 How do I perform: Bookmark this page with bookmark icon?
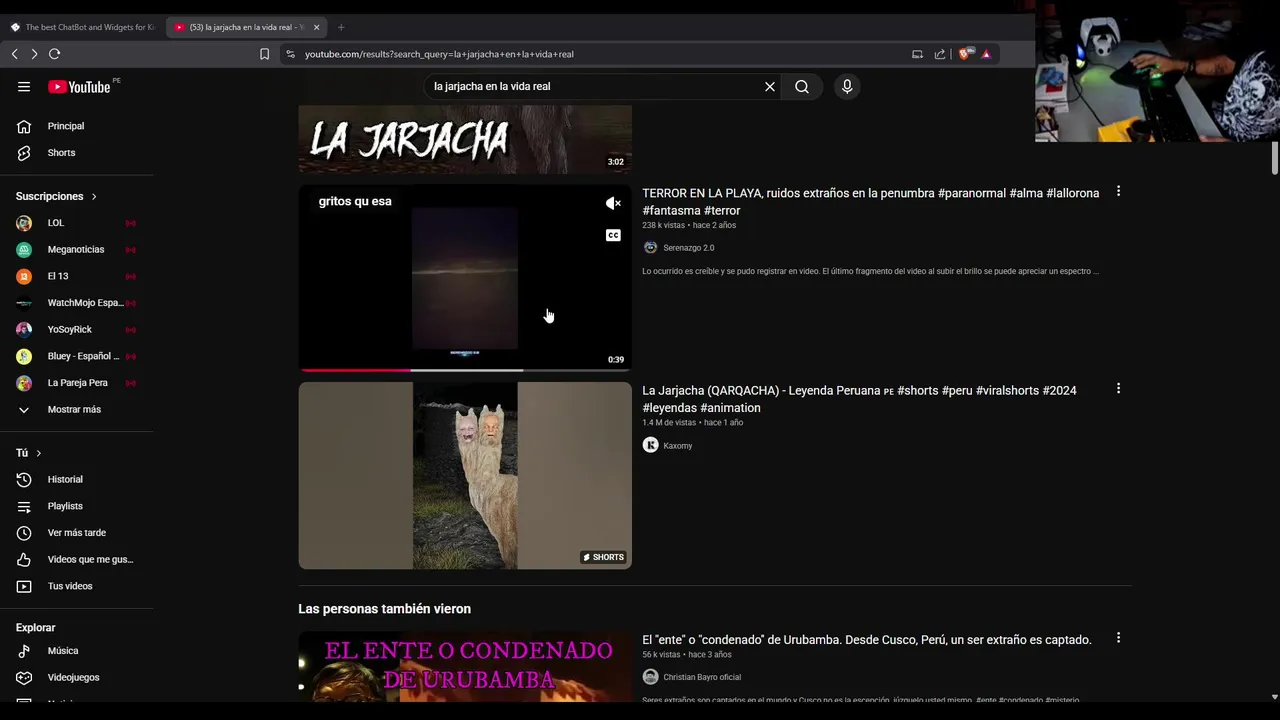click(x=264, y=54)
